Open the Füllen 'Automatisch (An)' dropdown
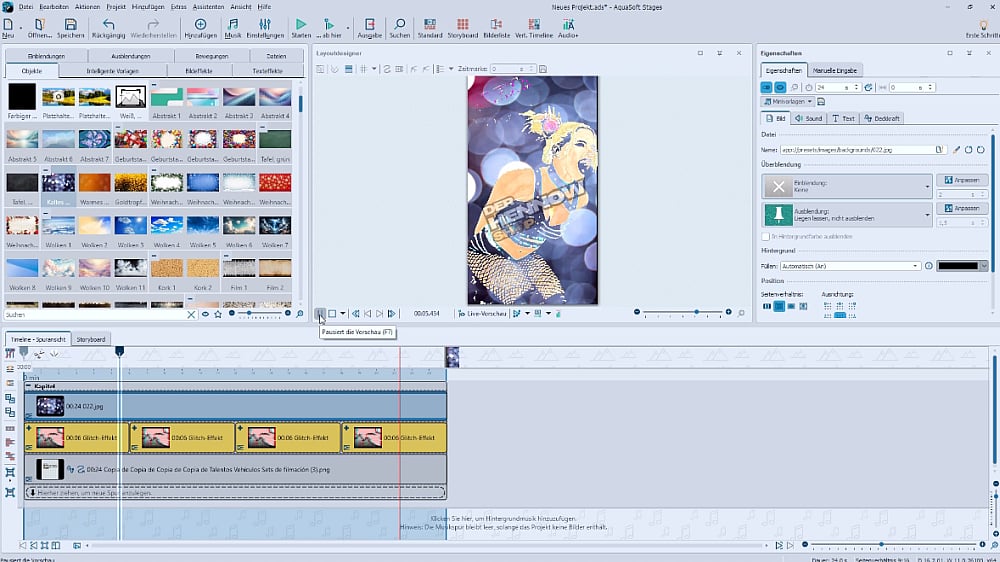 coord(916,266)
